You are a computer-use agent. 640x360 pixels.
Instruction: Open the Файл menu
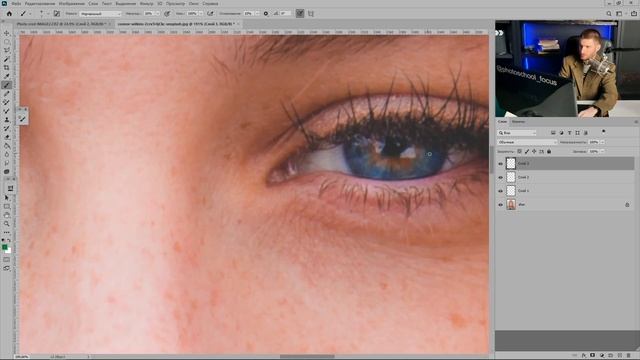click(16, 3)
